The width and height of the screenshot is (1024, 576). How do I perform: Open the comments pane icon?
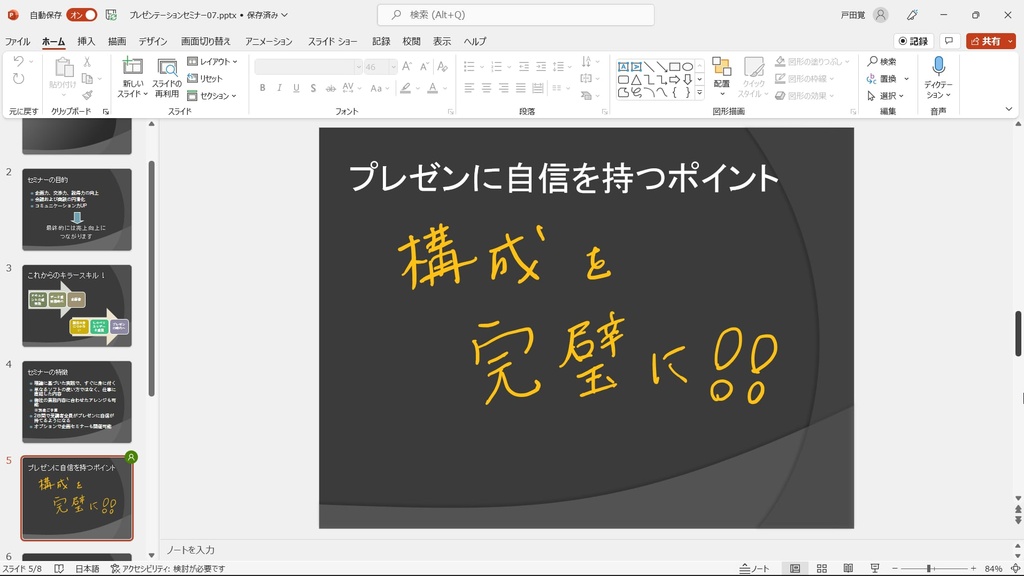(x=949, y=41)
